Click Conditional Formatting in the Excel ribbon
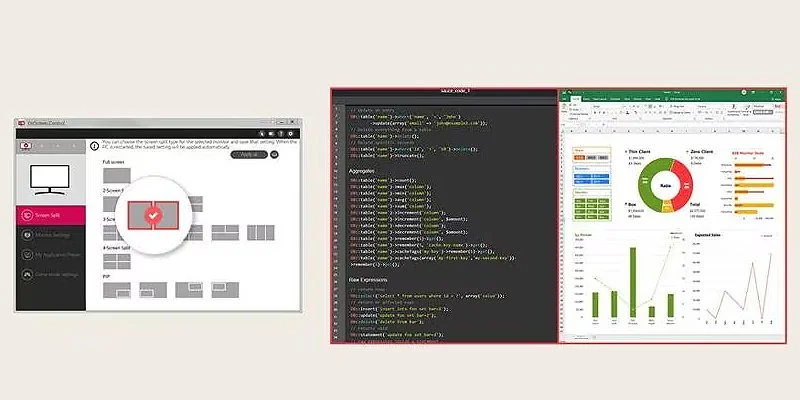Screen dimensions: 800x400 [734, 110]
